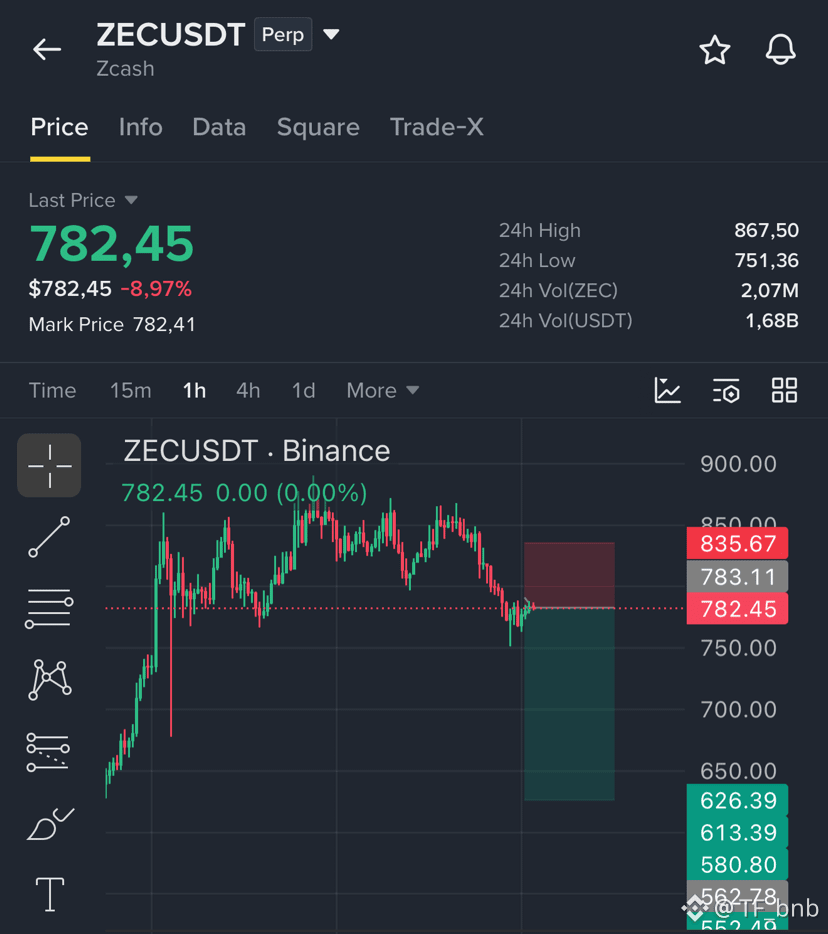Screen dimensions: 828x934
Task: Click the ZECUSDT · Binance chart title
Action: click(x=257, y=451)
